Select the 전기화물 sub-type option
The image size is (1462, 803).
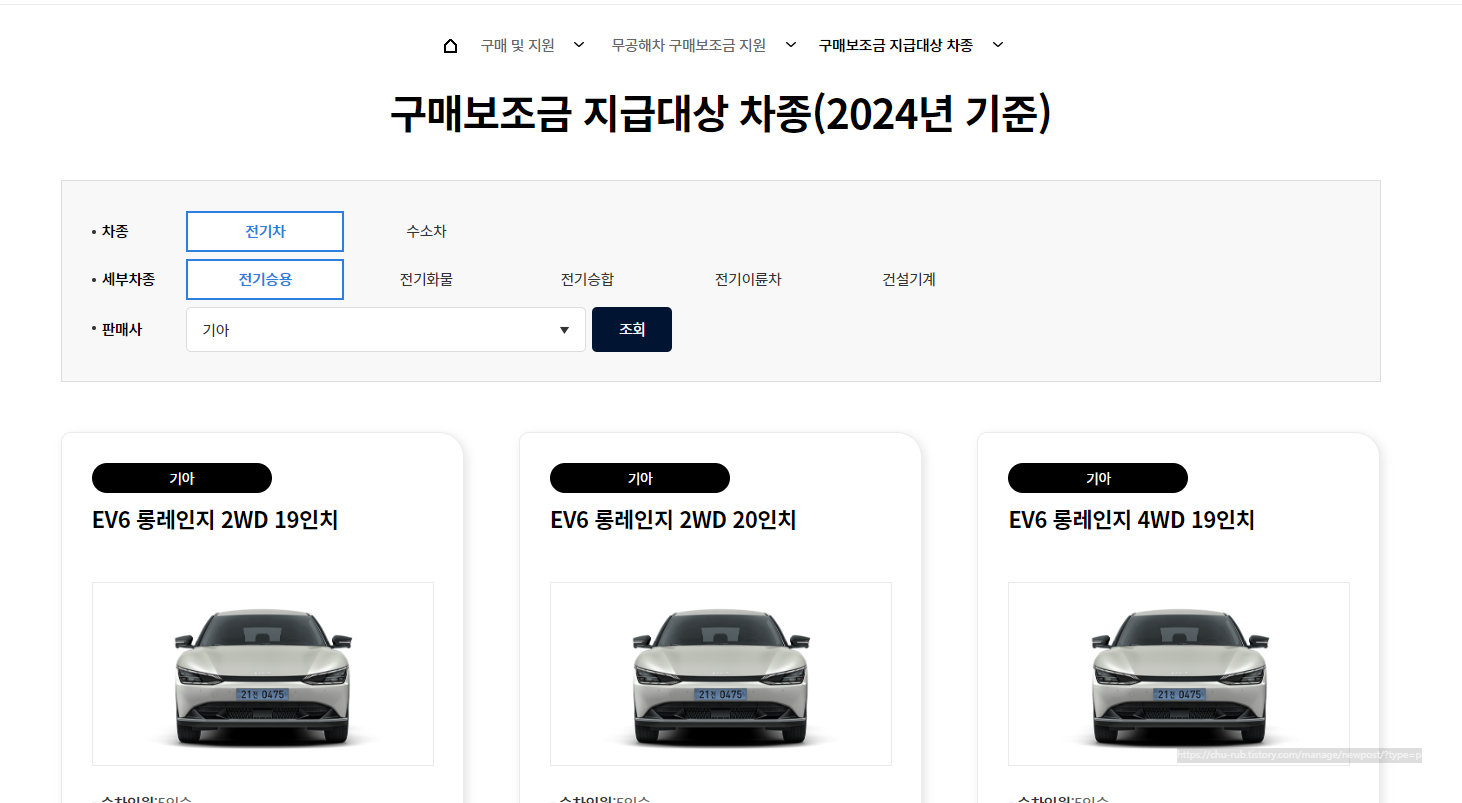tap(426, 279)
